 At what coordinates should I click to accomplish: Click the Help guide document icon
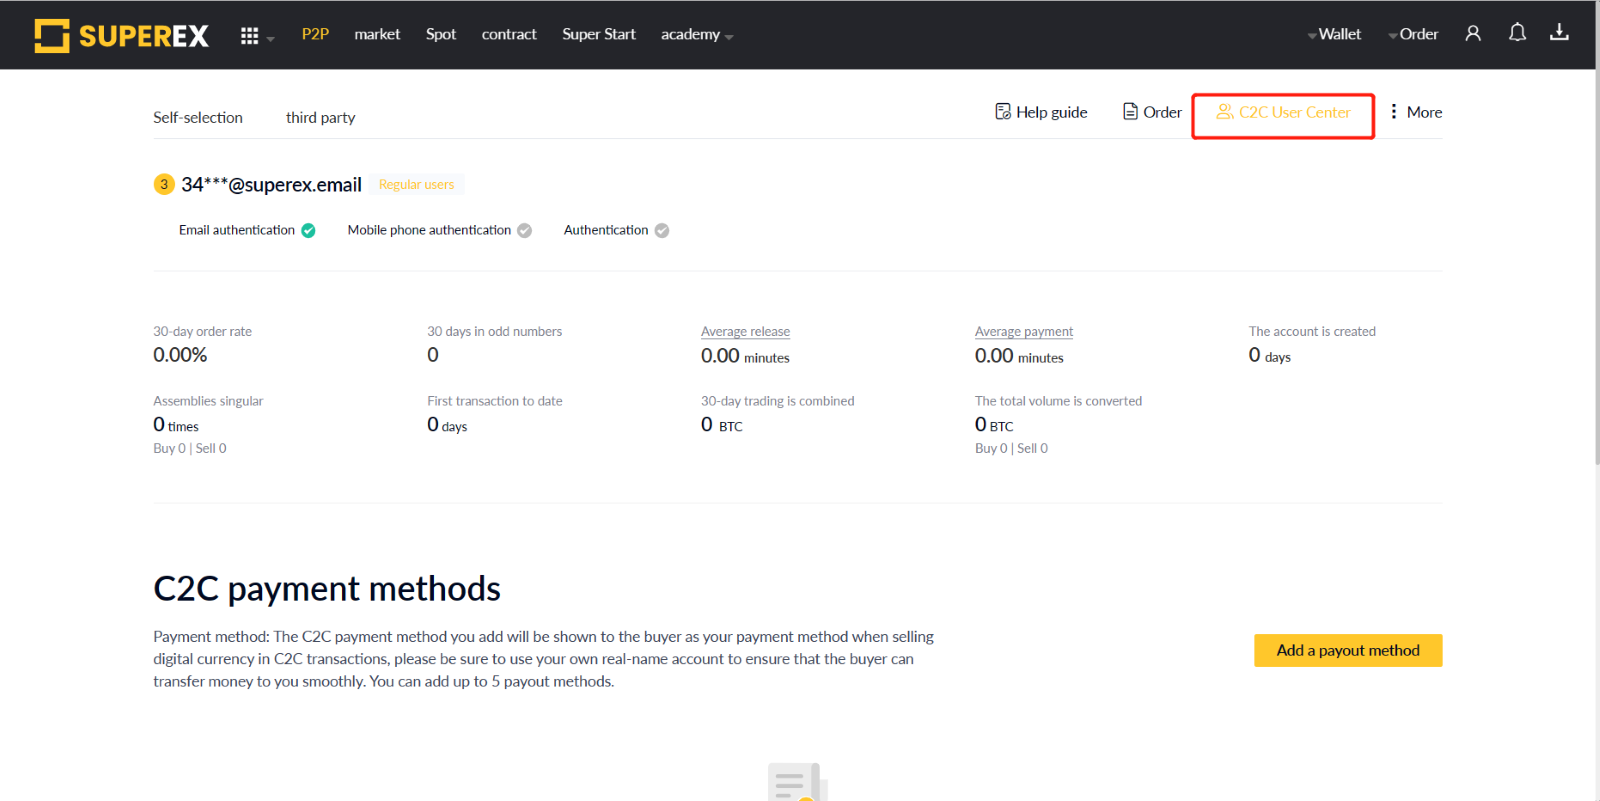click(1003, 111)
